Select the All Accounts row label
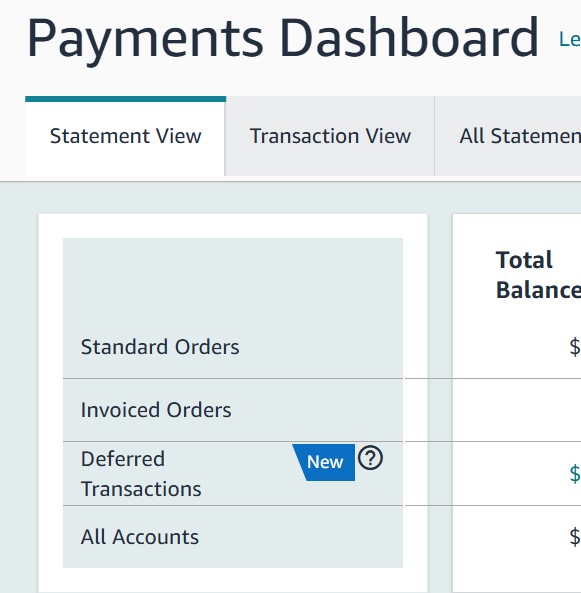This screenshot has height=593, width=581. point(140,537)
